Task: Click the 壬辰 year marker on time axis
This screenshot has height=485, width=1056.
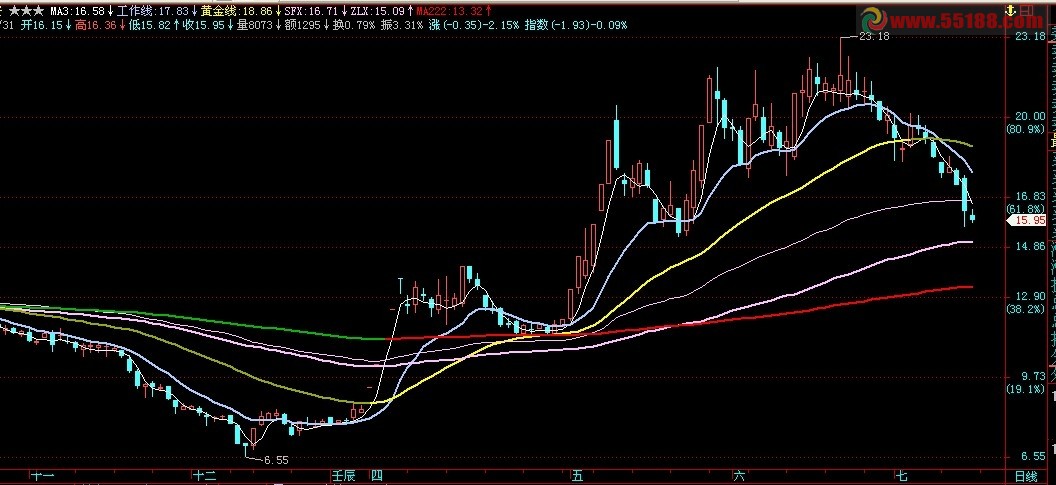Action: coord(343,476)
